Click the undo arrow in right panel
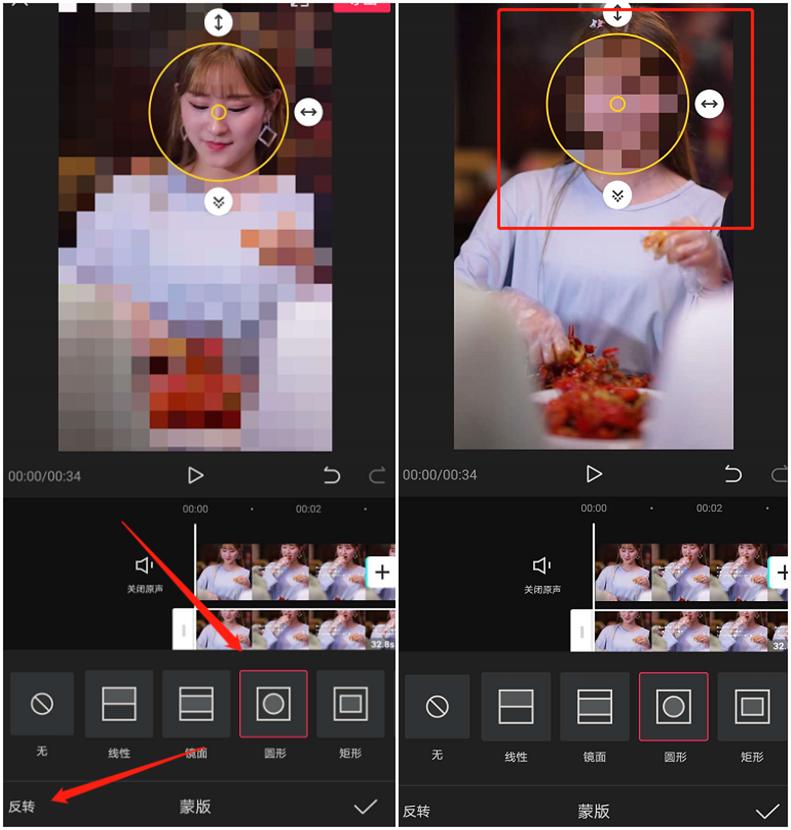Screen dimensions: 791x830 click(x=733, y=474)
